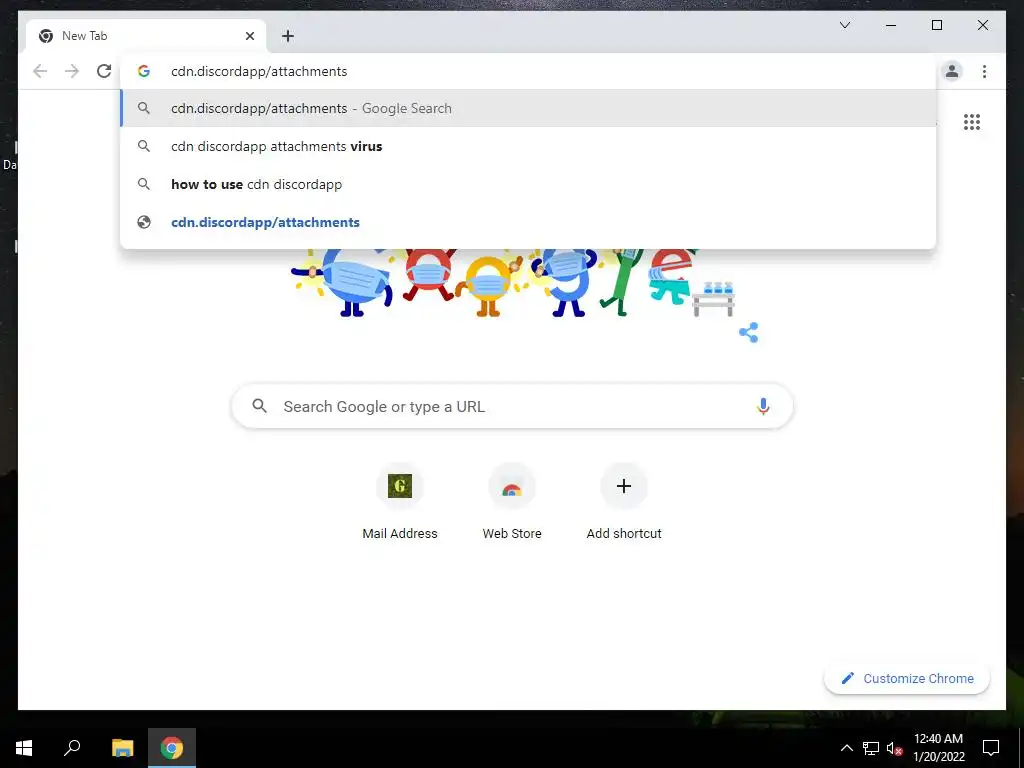Viewport: 1024px width, 768px height.
Task: Click the browser back arrow
Action: point(40,71)
